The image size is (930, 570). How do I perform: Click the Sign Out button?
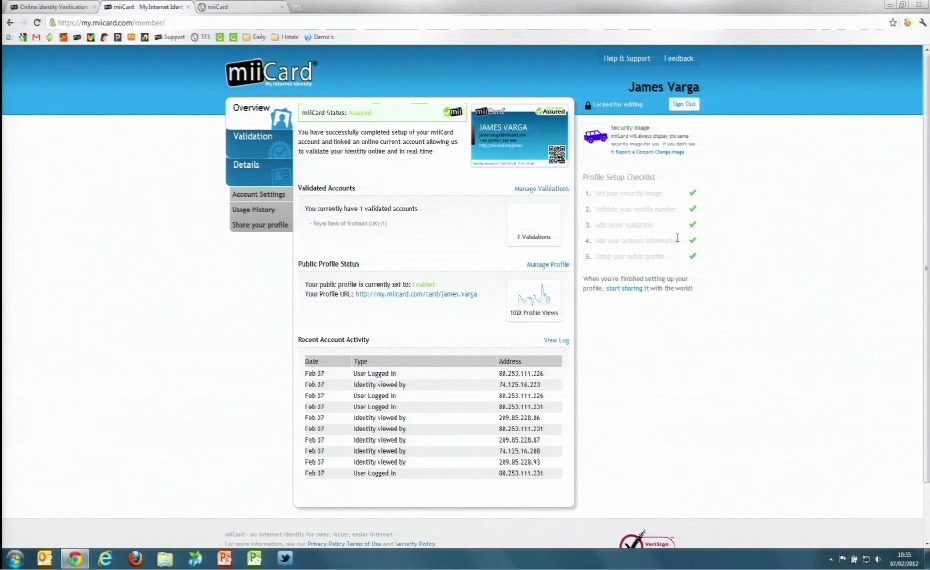684,104
